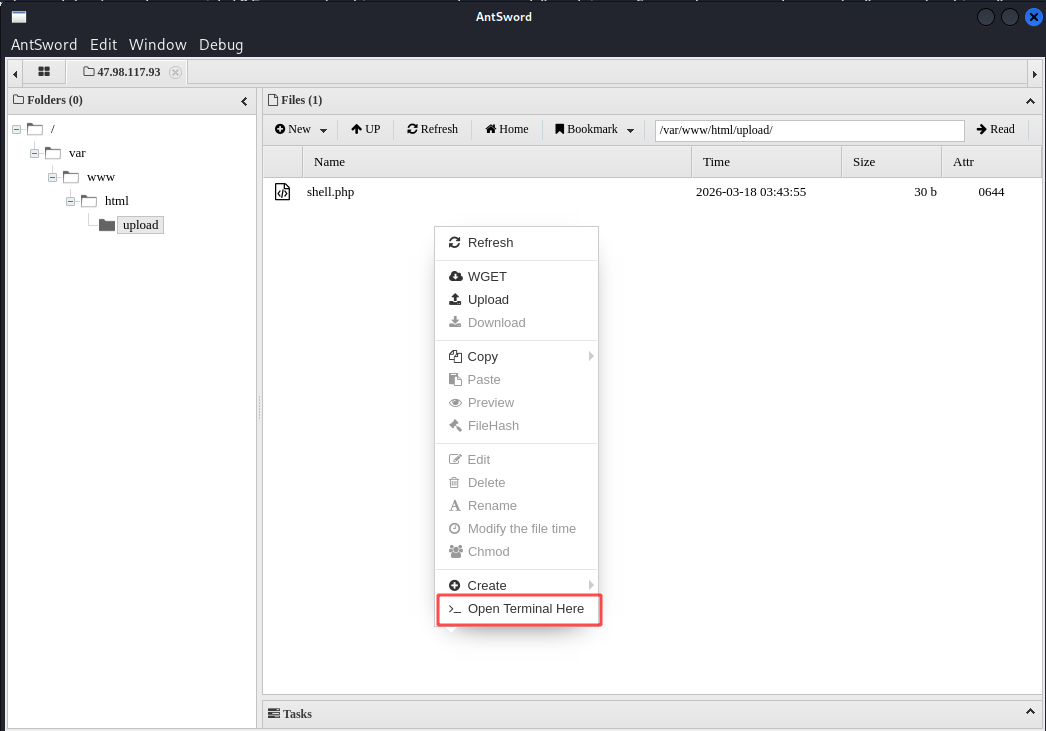Select the upload folder in tree
Image resolution: width=1046 pixels, height=731 pixels.
(x=140, y=225)
